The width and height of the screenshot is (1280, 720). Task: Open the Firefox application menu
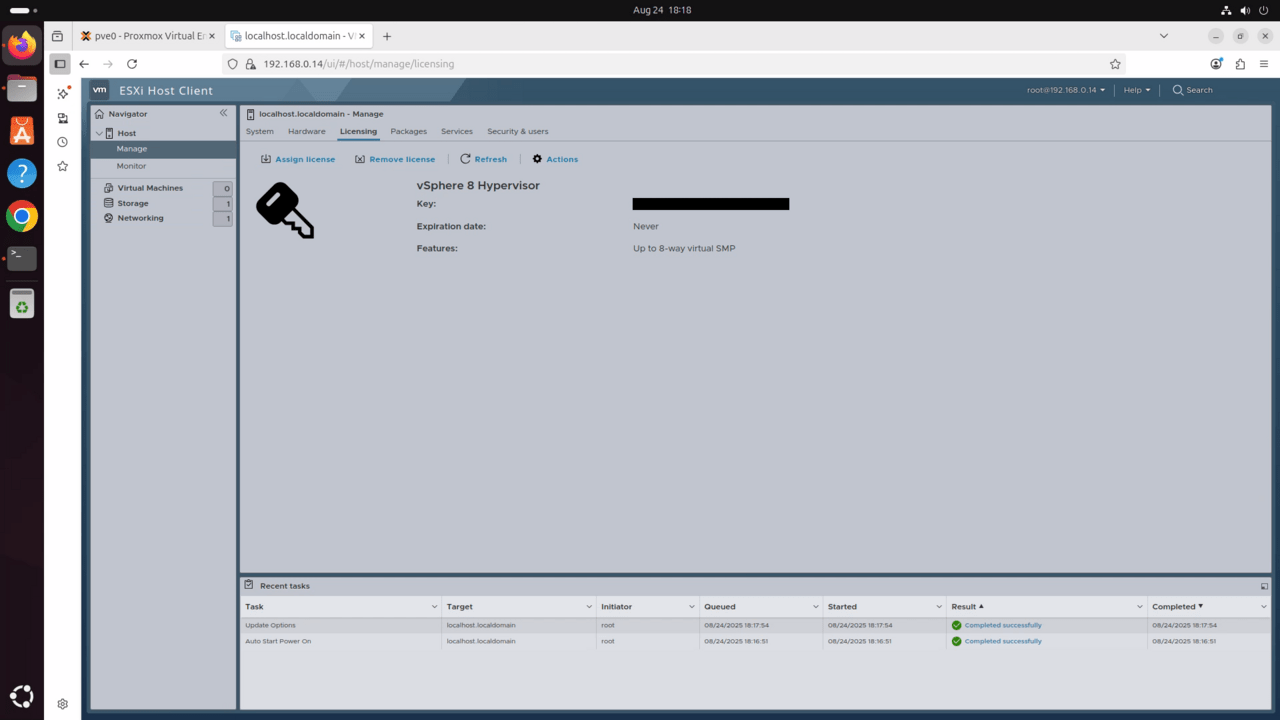[x=1264, y=63]
